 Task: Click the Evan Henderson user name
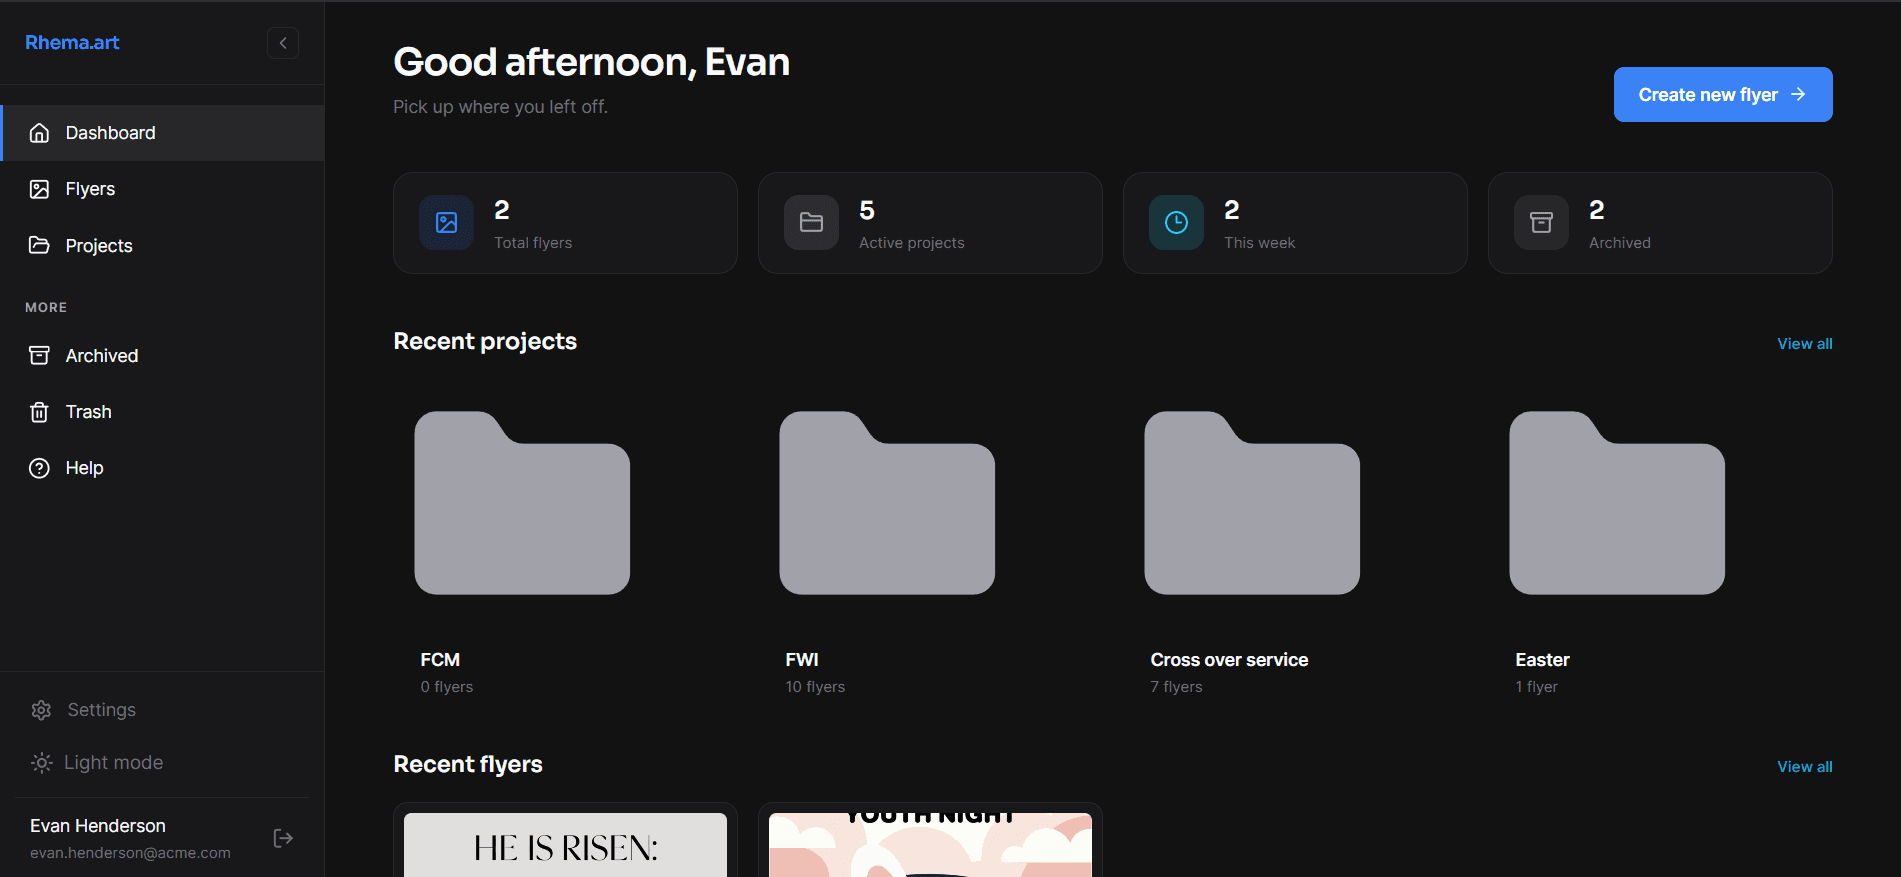click(98, 826)
